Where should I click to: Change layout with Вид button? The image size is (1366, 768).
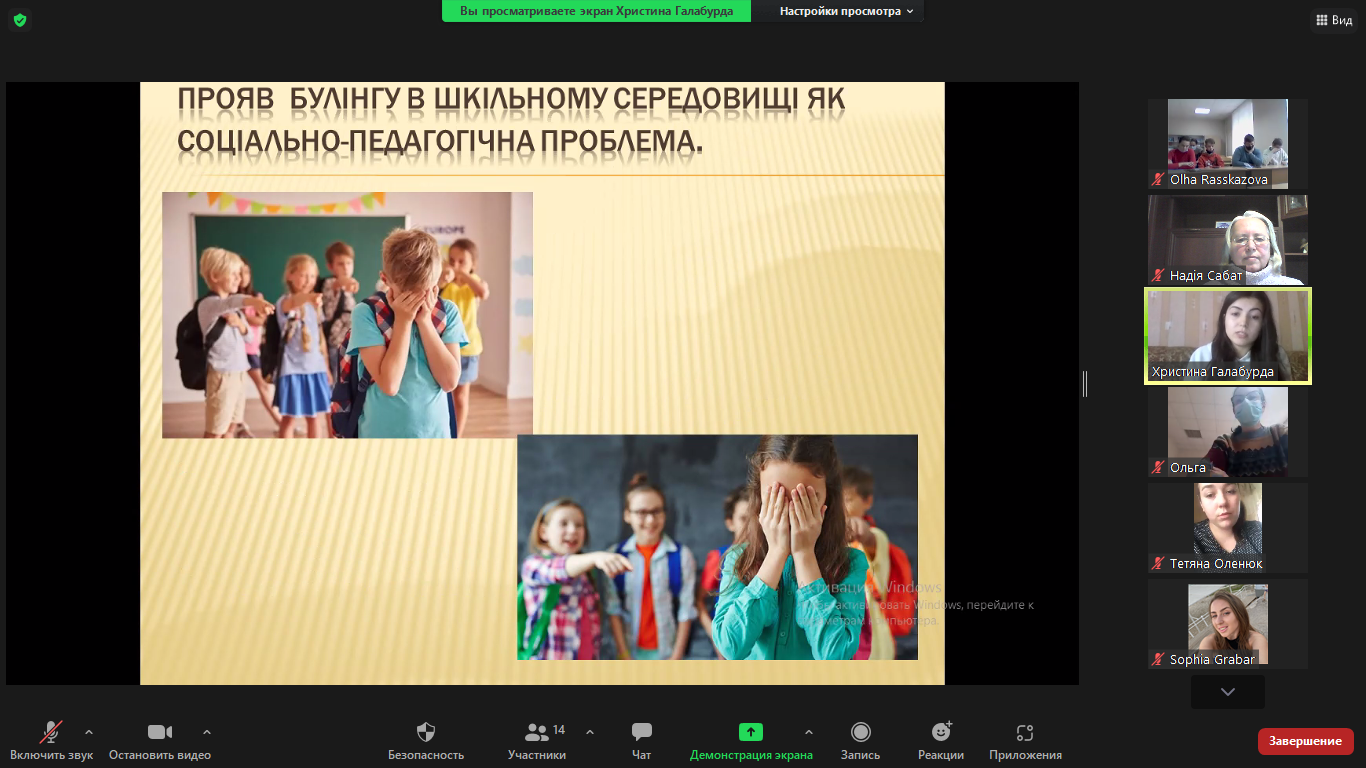tap(1333, 20)
